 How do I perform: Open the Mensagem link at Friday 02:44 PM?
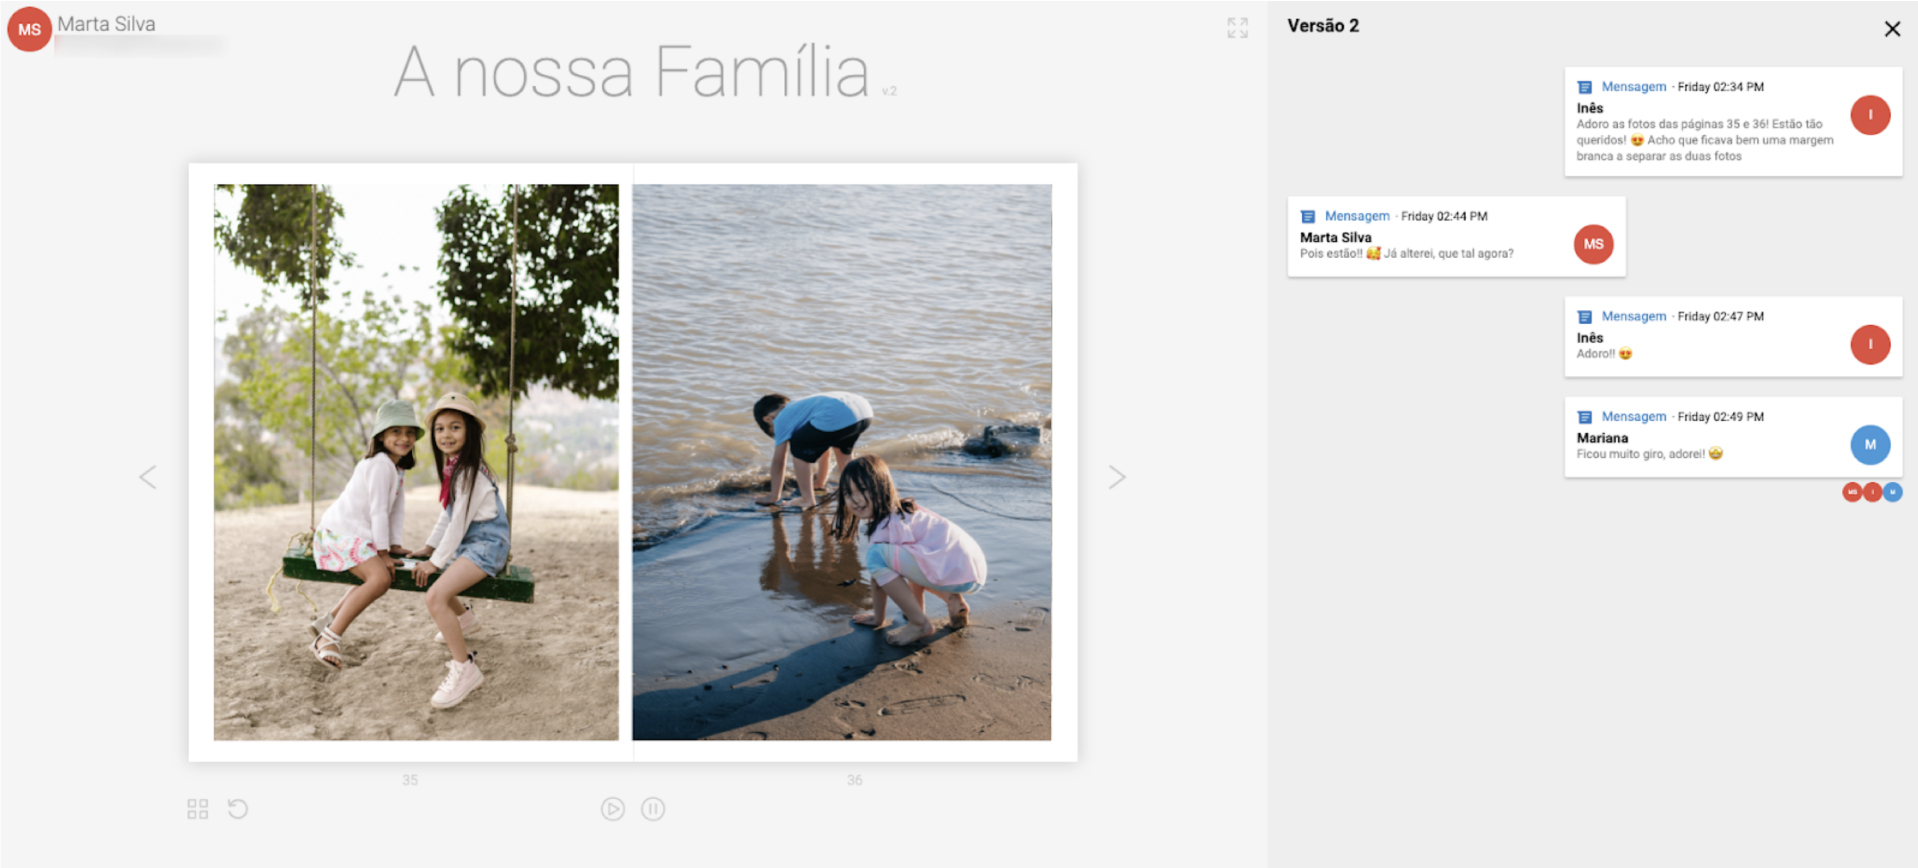(x=1356, y=216)
